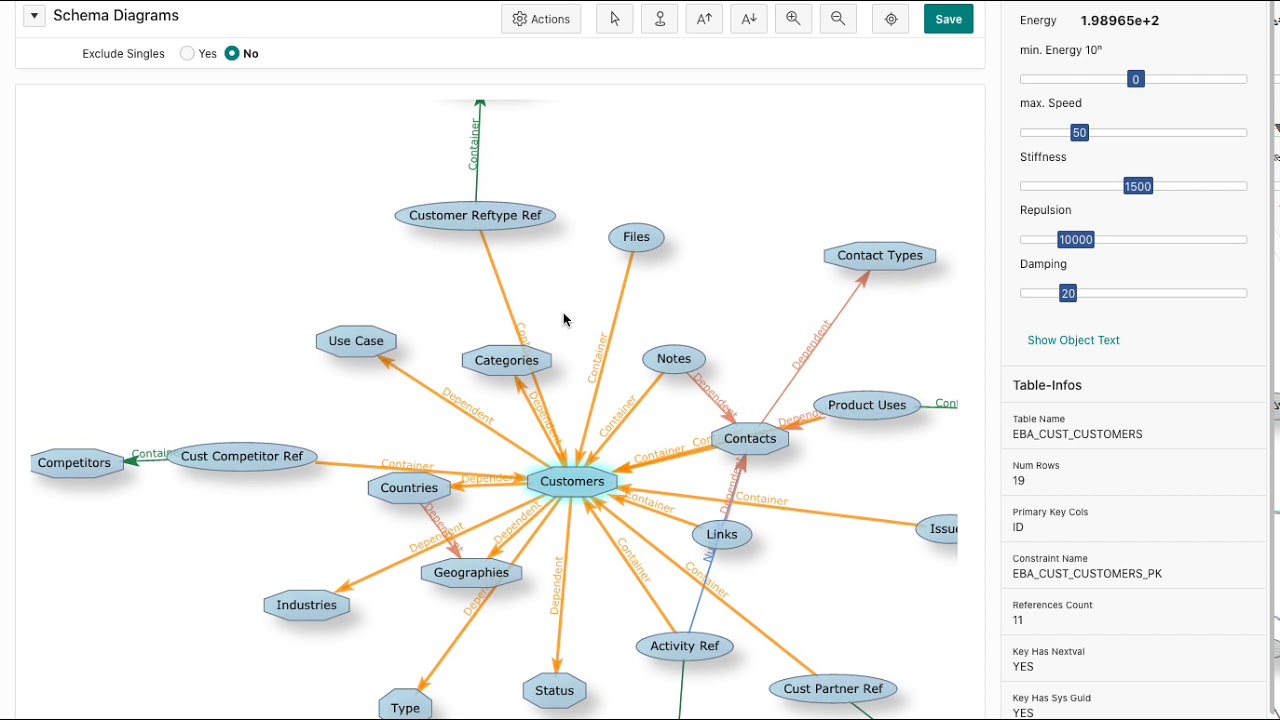This screenshot has width=1280, height=720.
Task: Activate the pin node tool
Action: (660, 19)
